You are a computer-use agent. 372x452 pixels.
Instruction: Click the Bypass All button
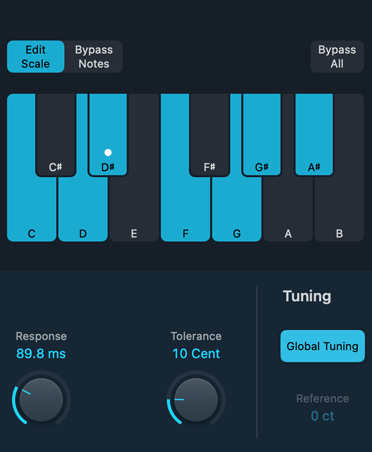337,57
